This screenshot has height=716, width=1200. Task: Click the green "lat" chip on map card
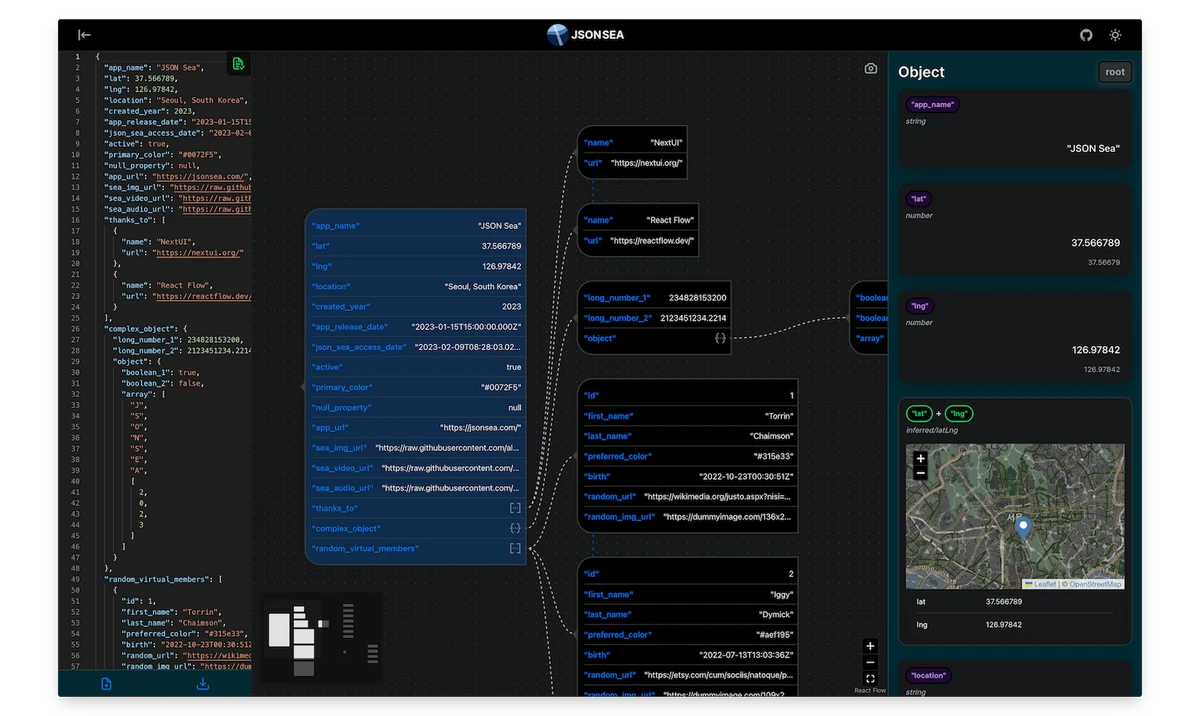point(920,413)
